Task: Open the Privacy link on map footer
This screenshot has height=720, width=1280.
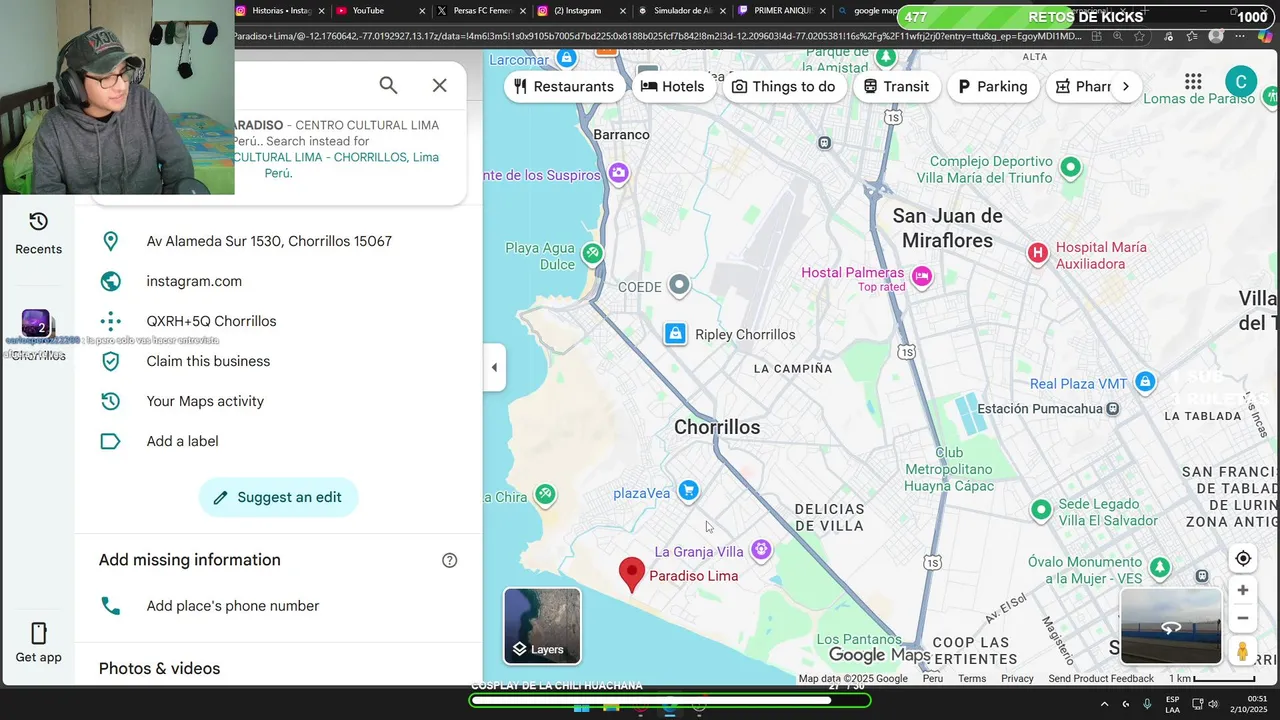Action: [1017, 678]
